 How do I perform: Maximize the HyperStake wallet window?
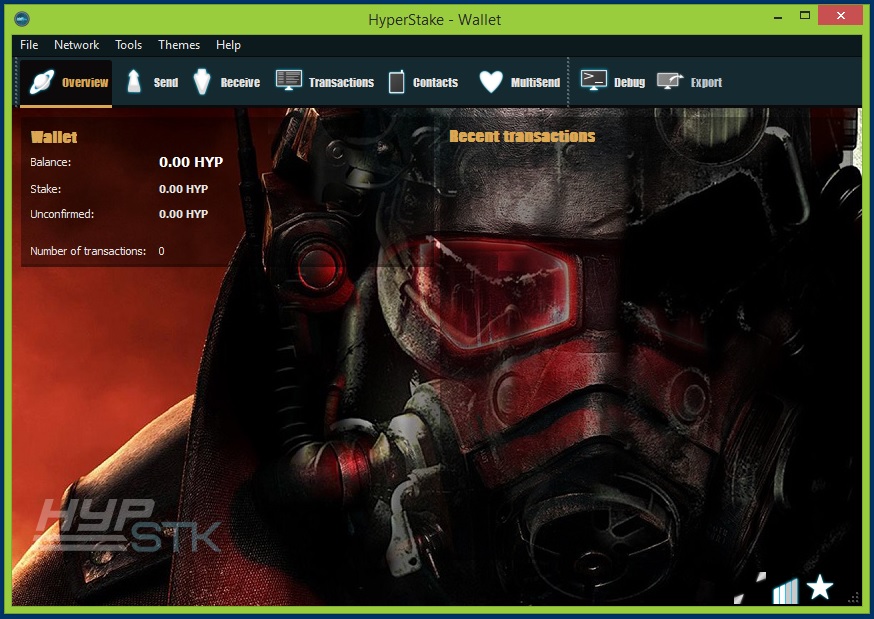click(x=804, y=16)
